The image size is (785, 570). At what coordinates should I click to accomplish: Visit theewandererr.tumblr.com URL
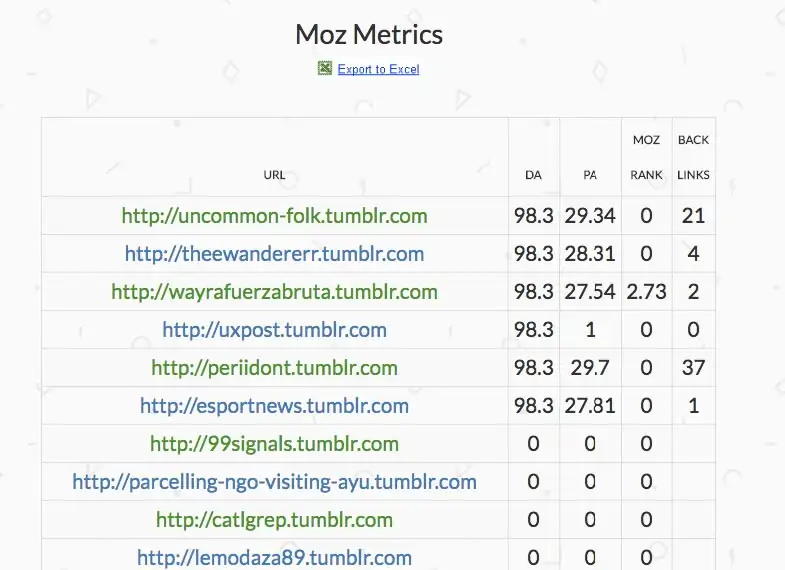[x=274, y=254]
